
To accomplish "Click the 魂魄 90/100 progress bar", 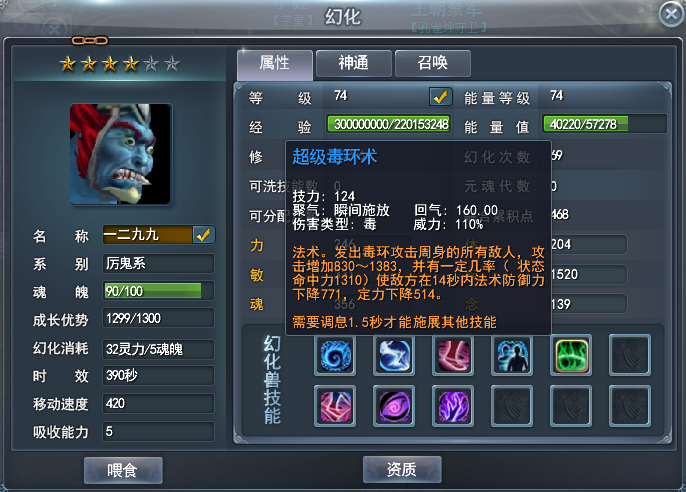I will point(158,291).
